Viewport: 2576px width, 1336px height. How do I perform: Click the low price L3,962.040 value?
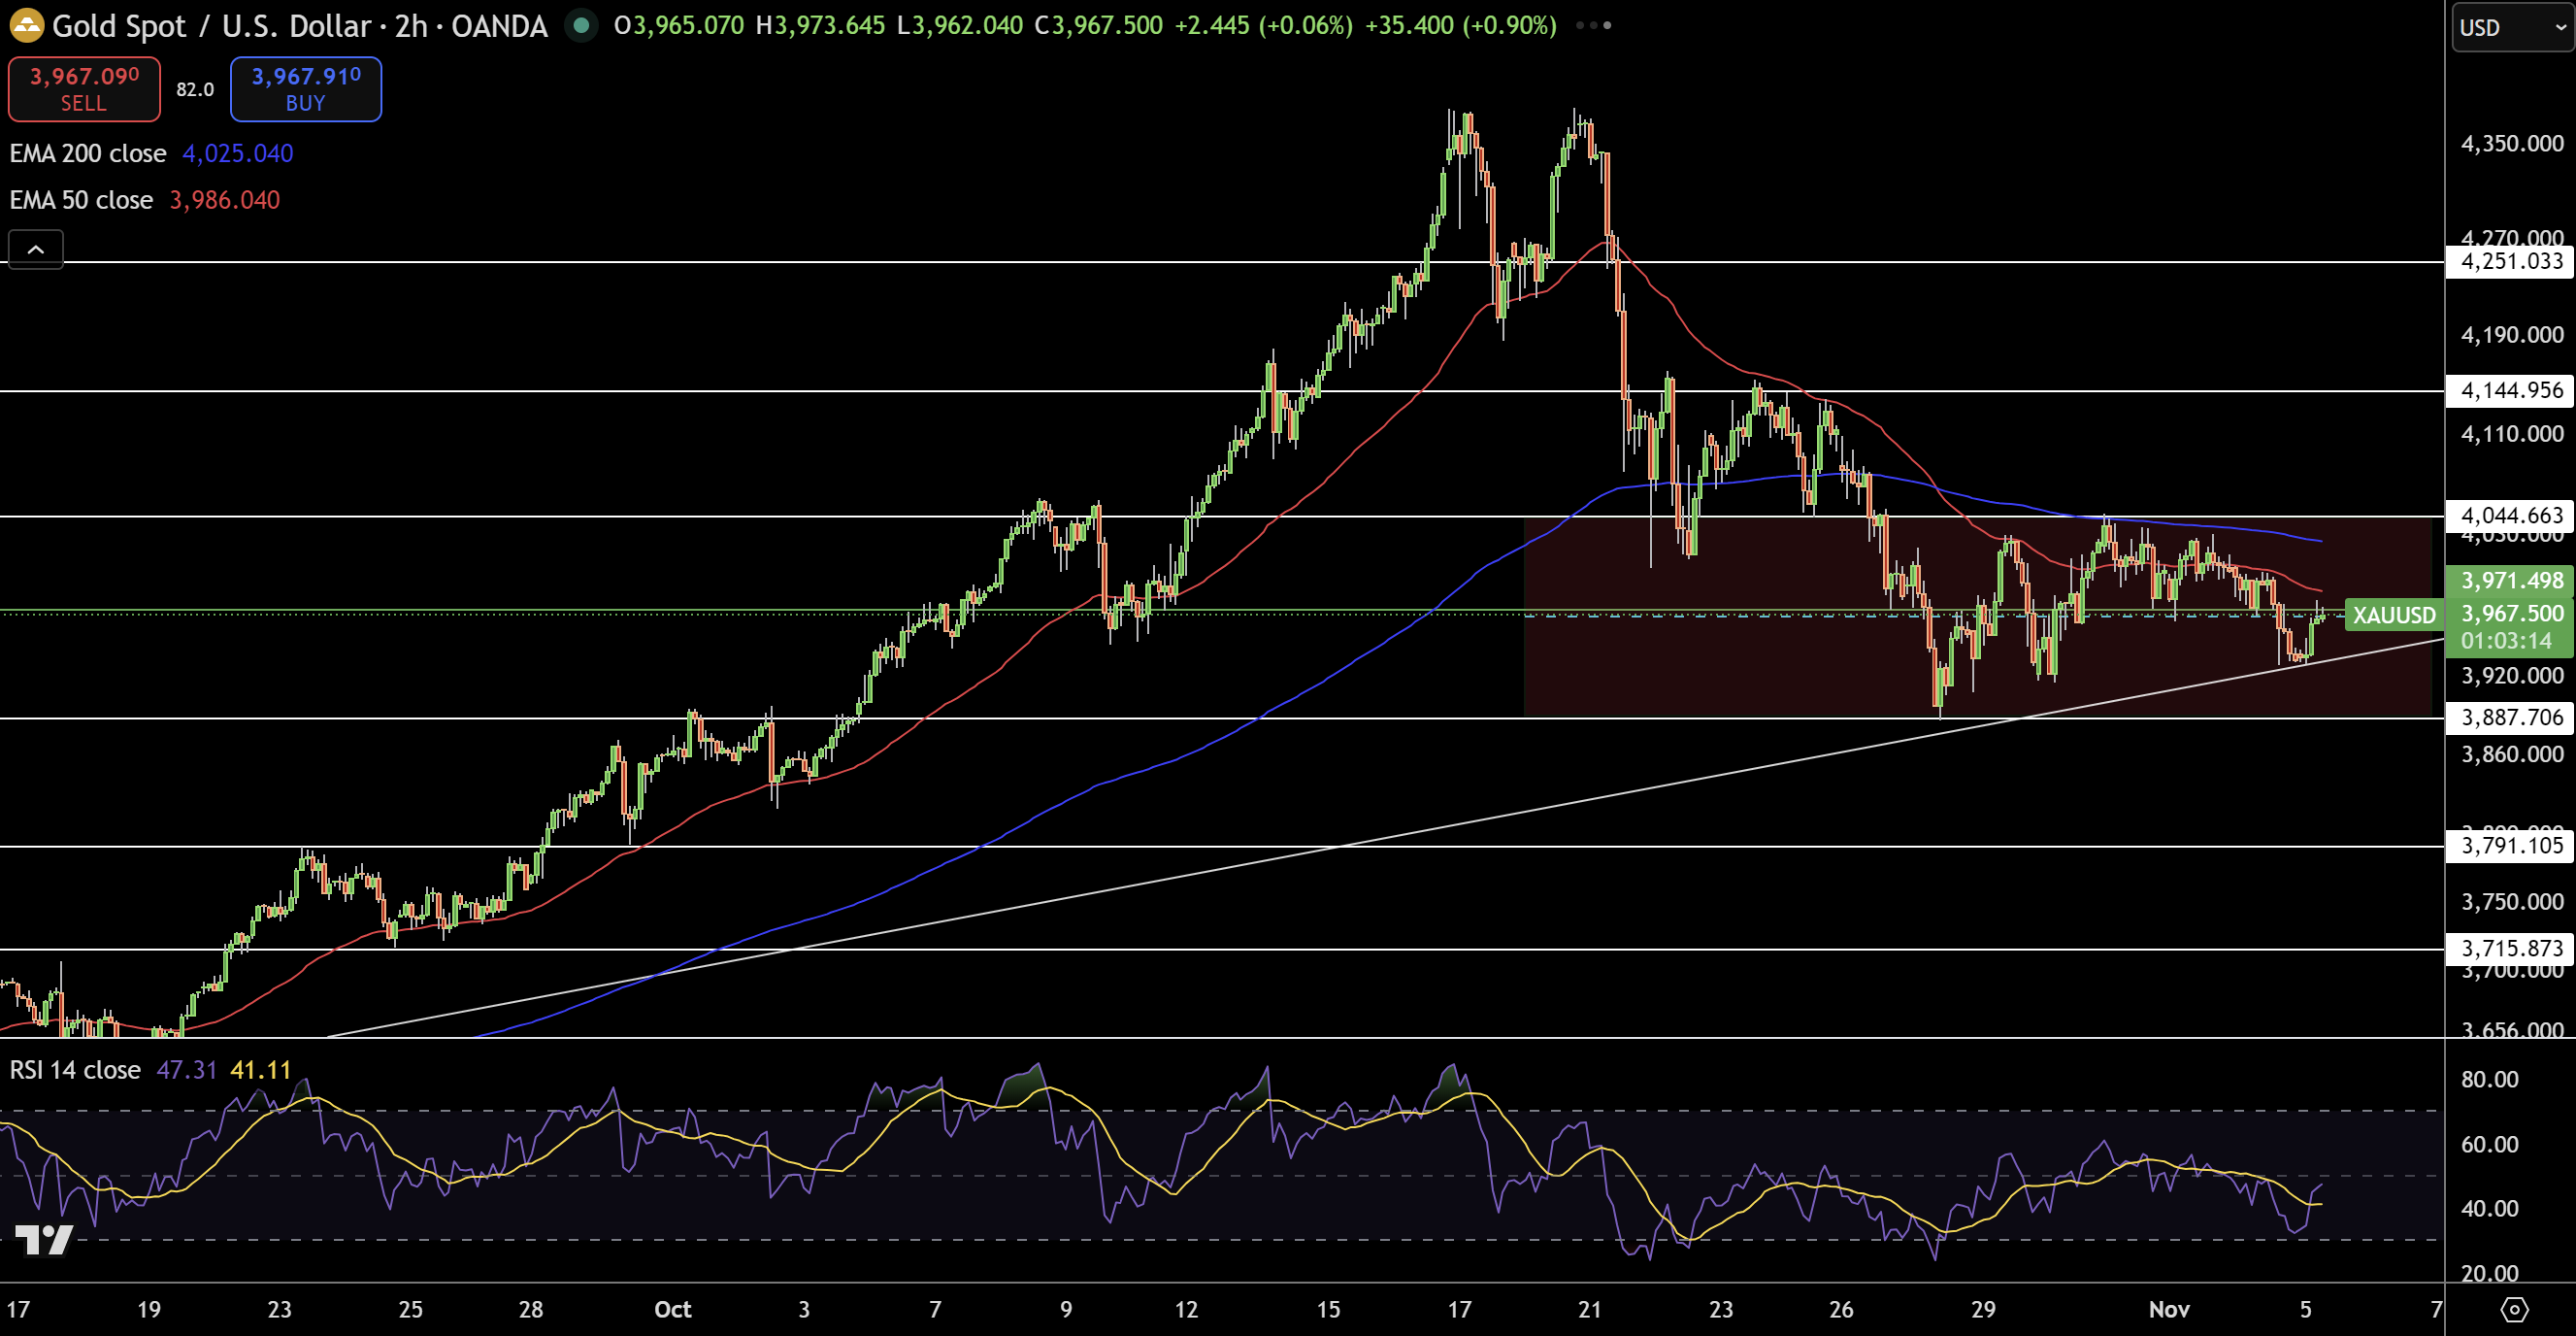click(960, 25)
